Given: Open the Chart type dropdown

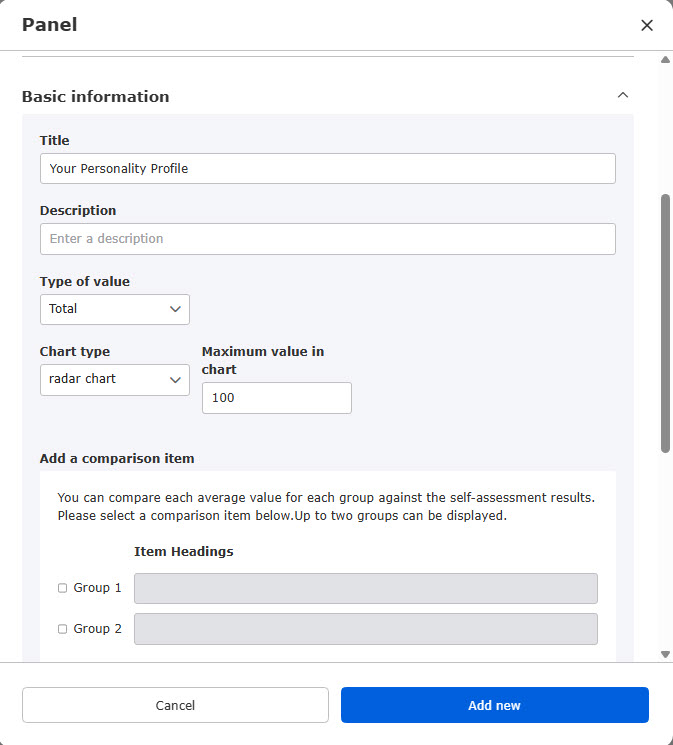Looking at the screenshot, I should pos(115,380).
